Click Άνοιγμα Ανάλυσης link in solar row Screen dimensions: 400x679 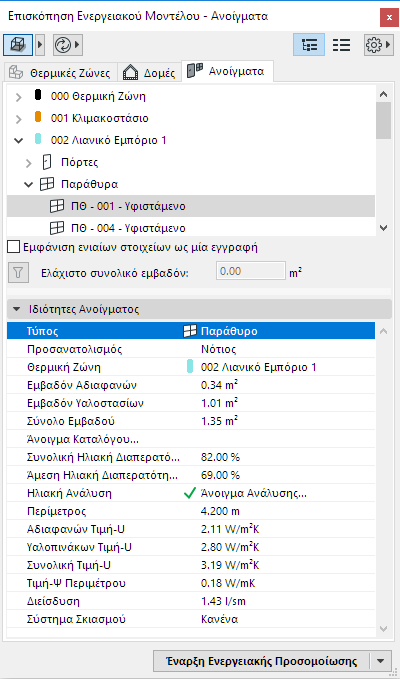tap(254, 493)
